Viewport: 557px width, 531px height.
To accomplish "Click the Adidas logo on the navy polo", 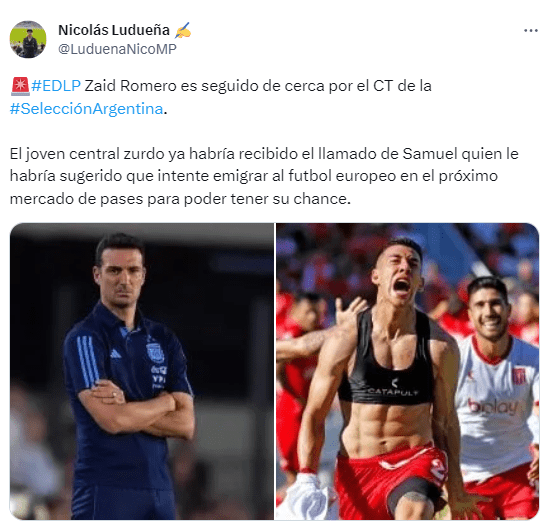I will coord(115,354).
